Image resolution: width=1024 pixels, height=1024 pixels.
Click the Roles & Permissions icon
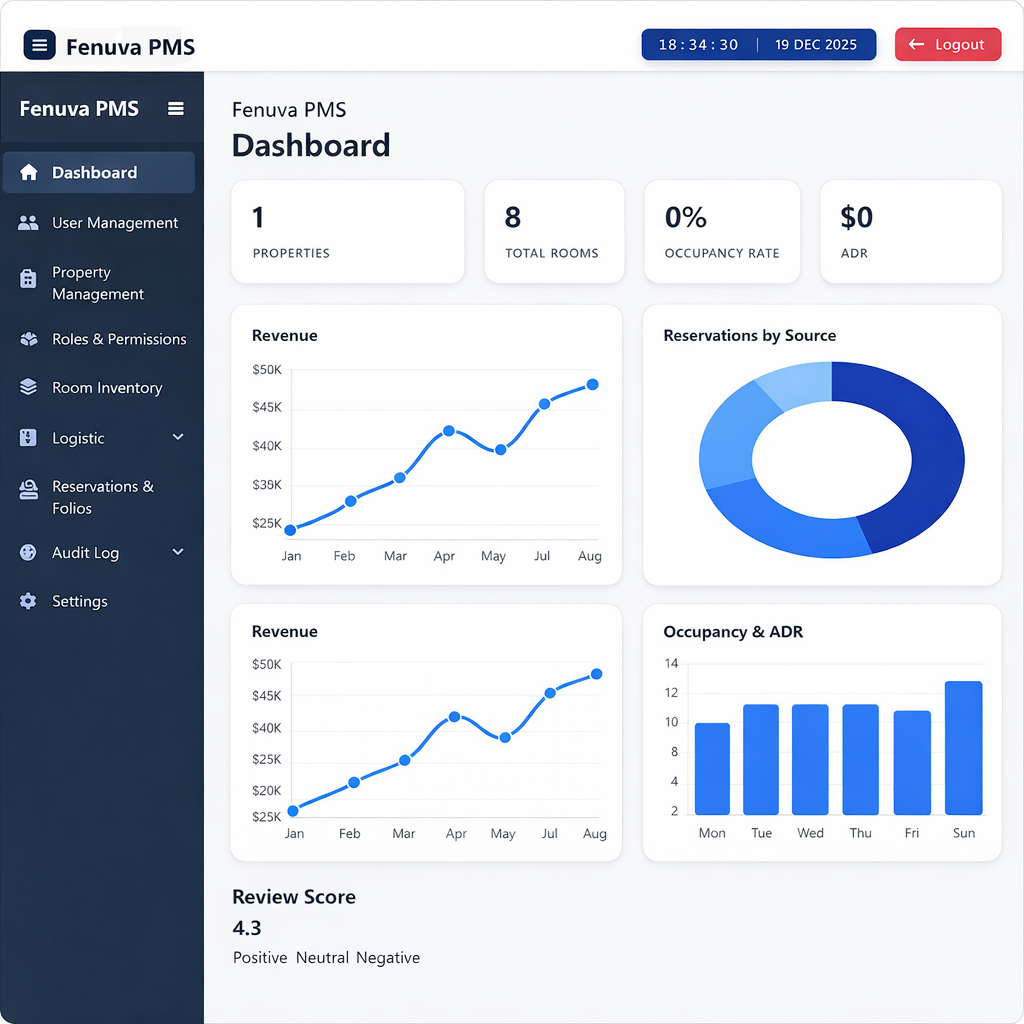coord(31,339)
